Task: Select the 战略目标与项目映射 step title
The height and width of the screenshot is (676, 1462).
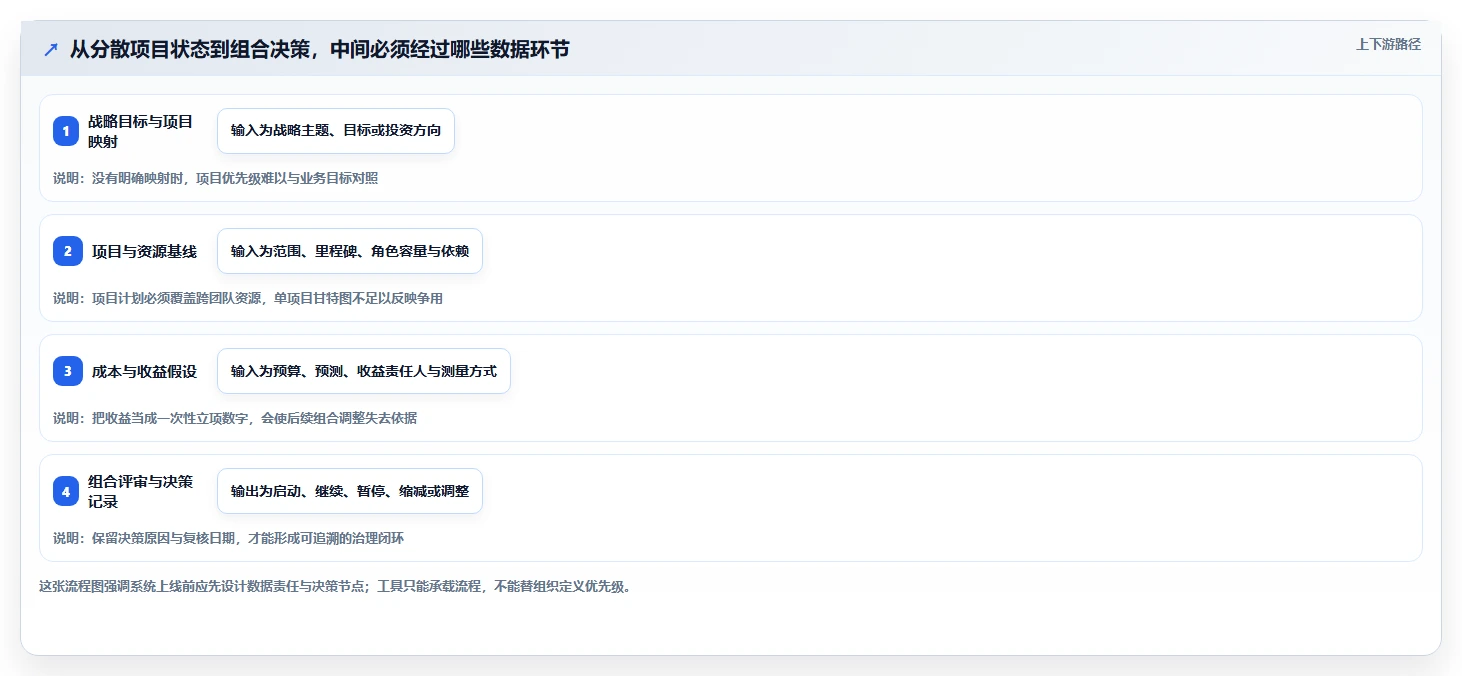Action: 141,131
